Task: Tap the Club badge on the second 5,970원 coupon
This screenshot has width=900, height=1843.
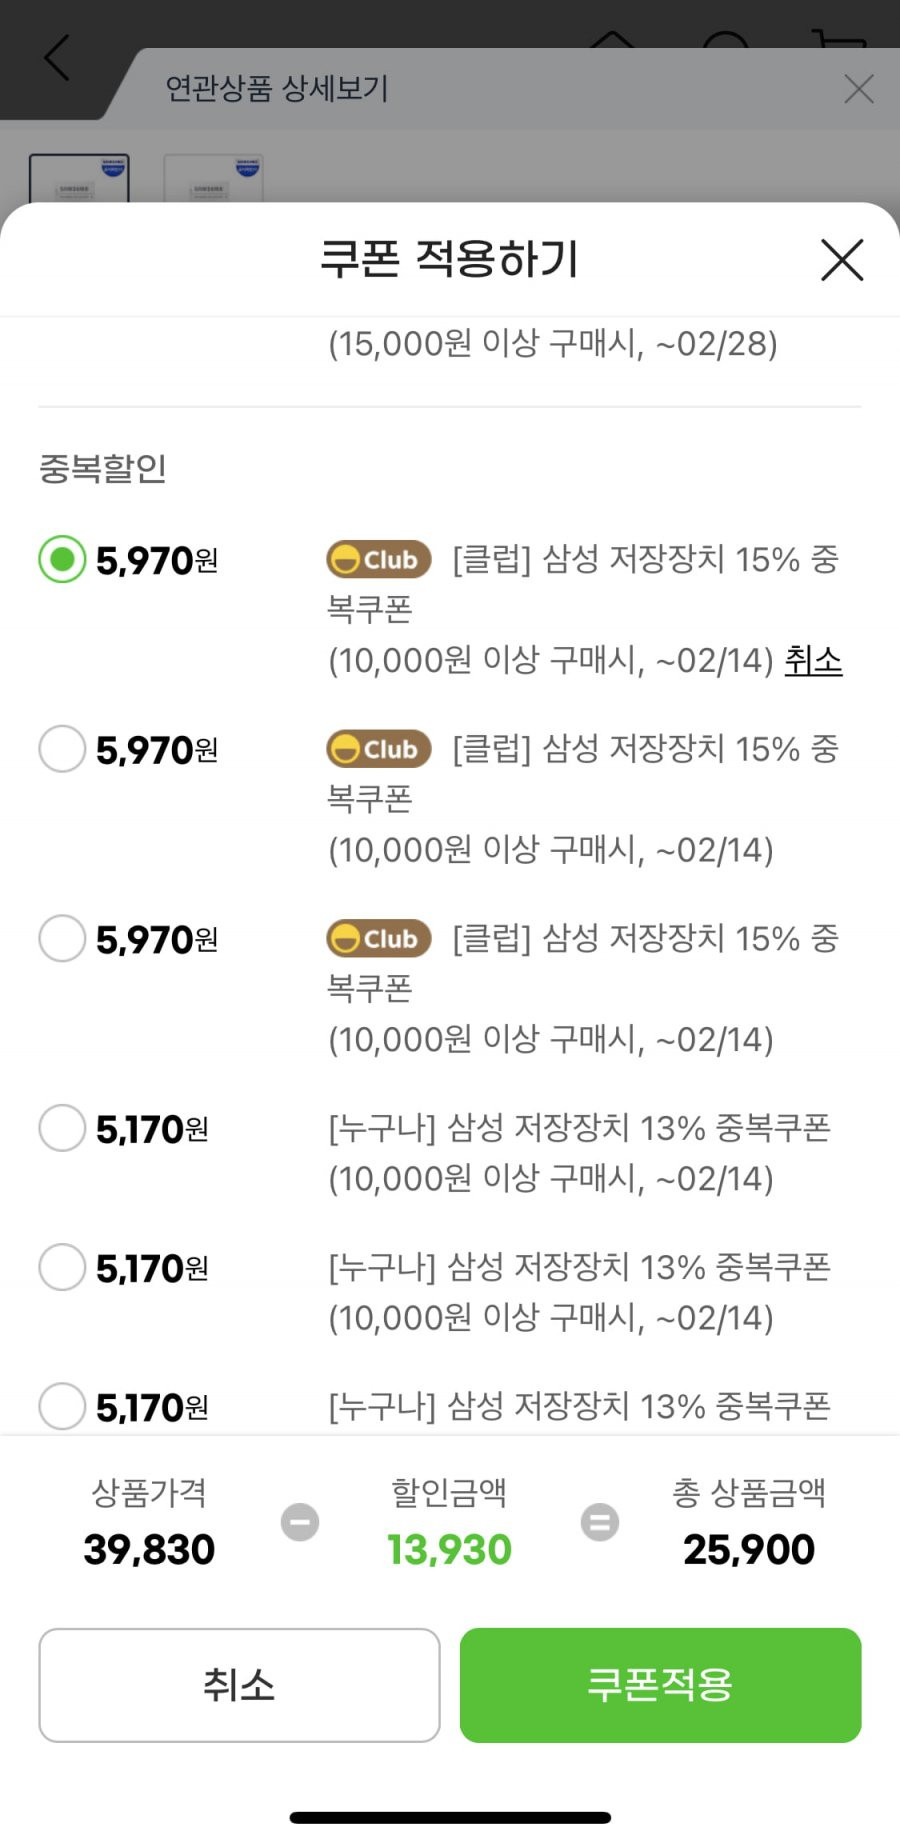Action: click(x=379, y=748)
